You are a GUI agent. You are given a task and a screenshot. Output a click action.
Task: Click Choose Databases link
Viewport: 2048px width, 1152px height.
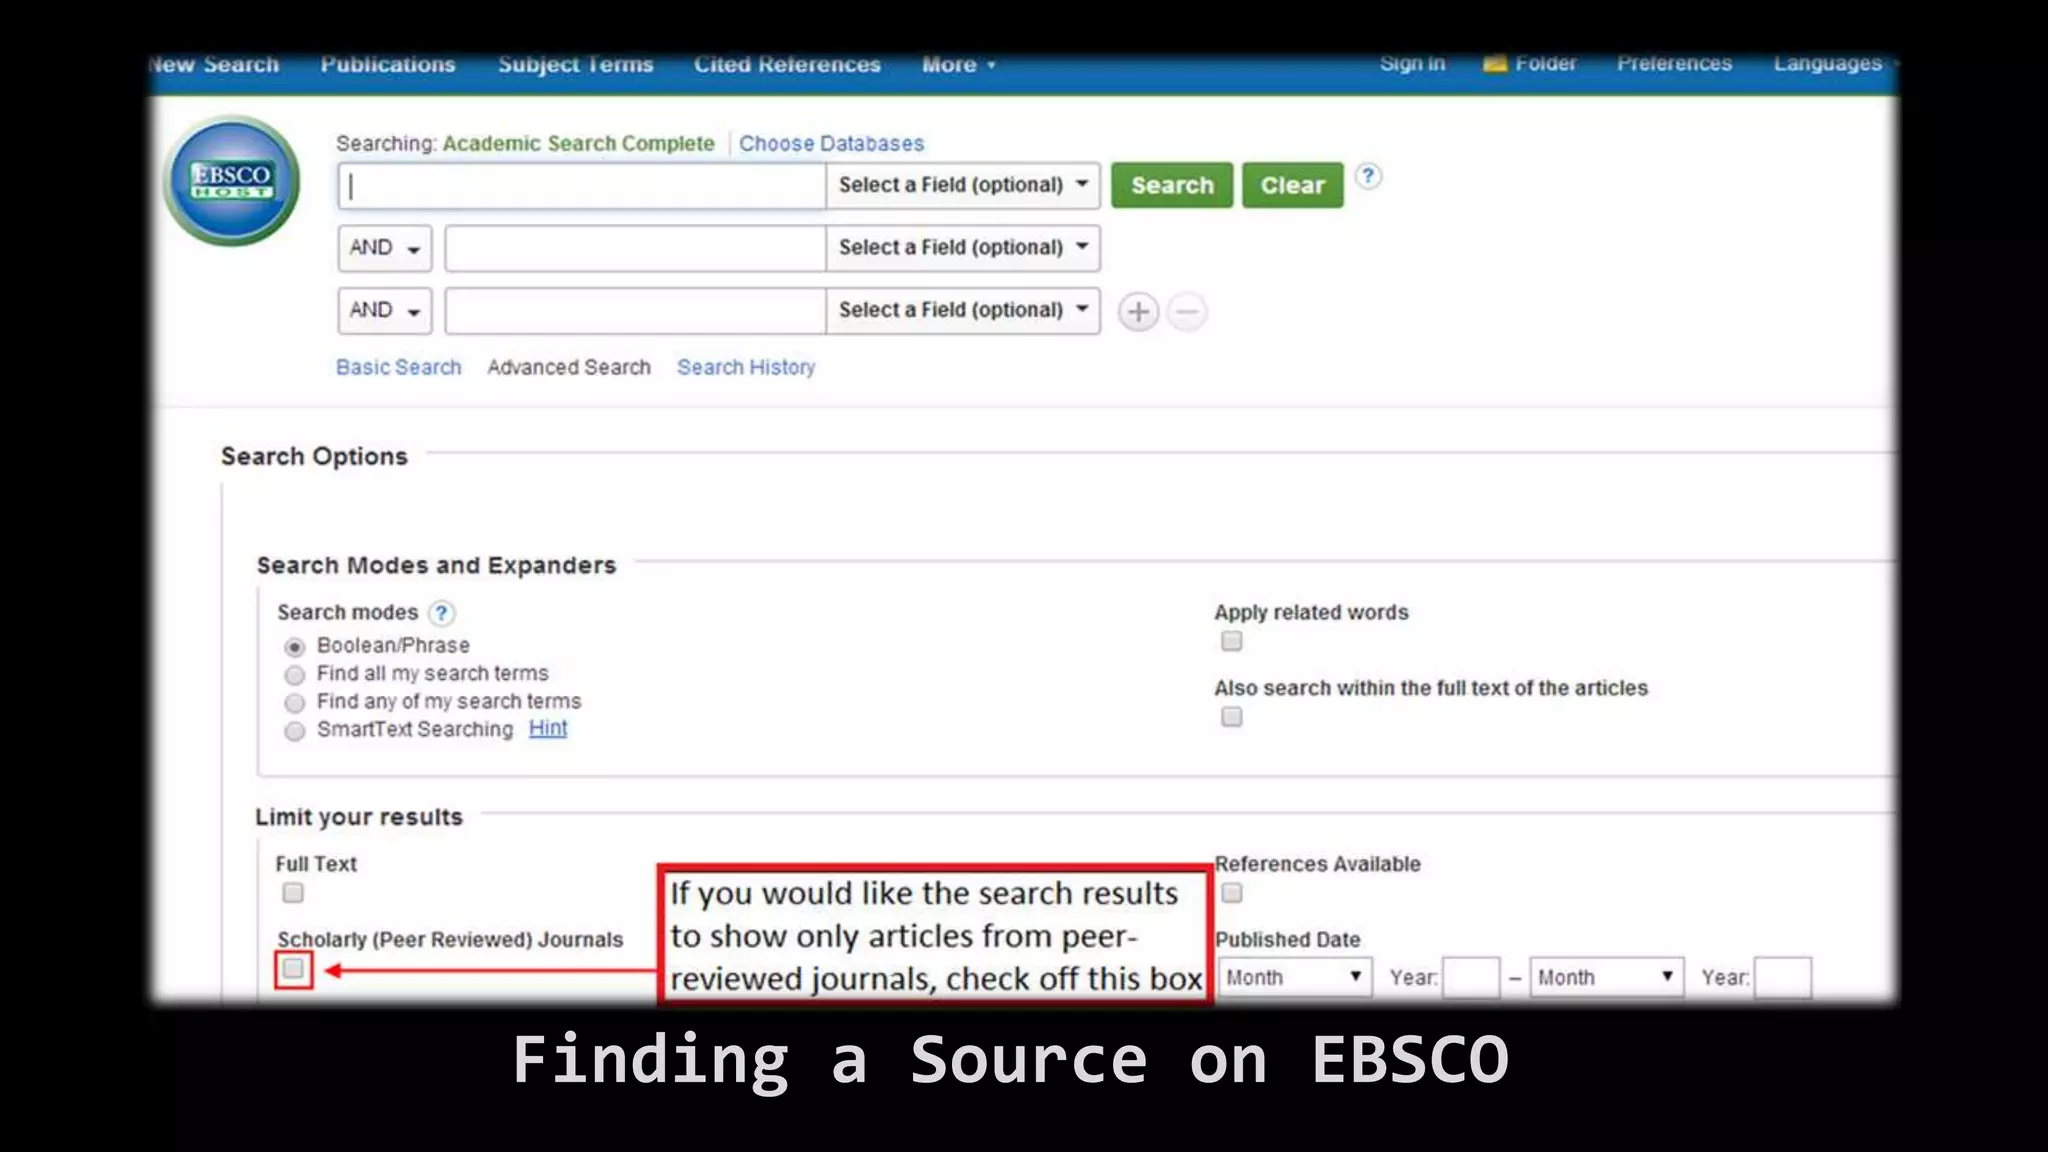coord(832,144)
